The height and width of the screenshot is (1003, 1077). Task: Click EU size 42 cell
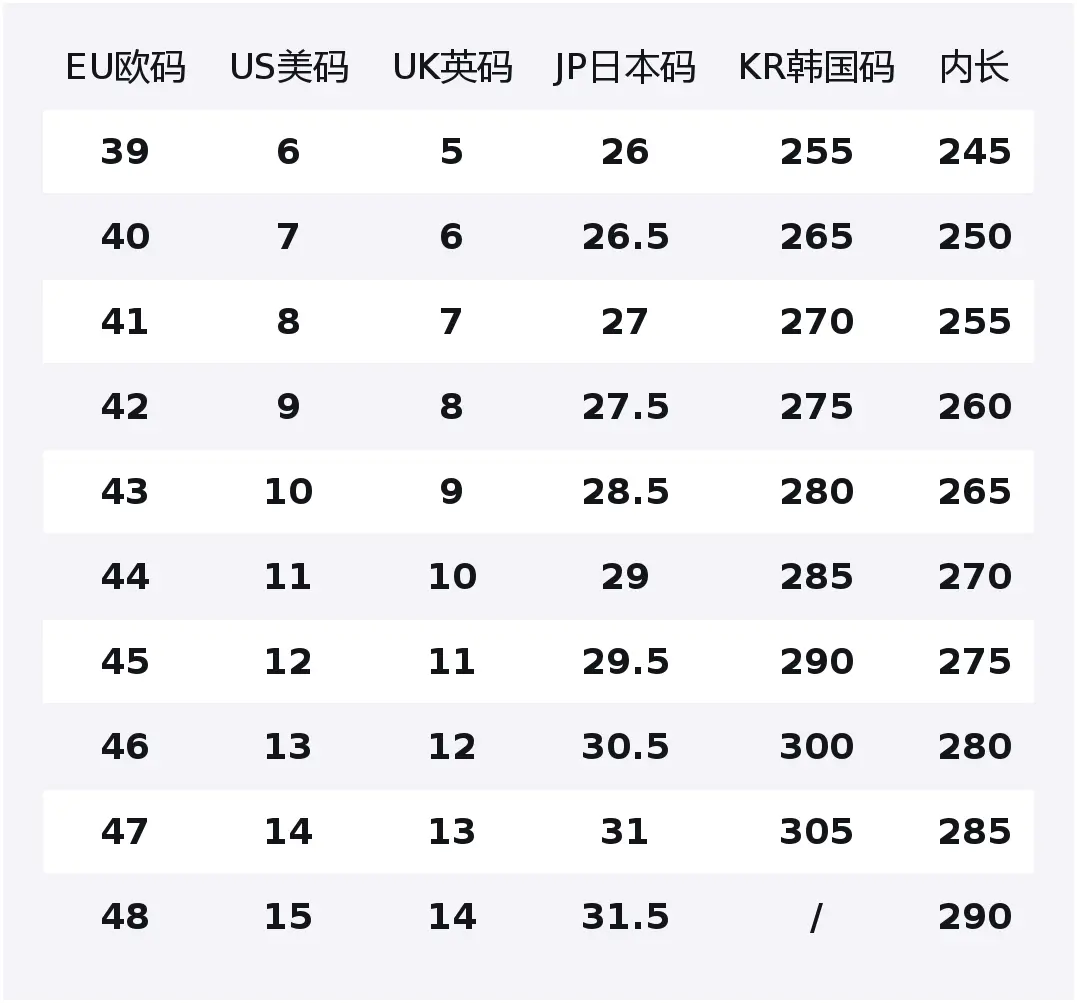pos(125,407)
